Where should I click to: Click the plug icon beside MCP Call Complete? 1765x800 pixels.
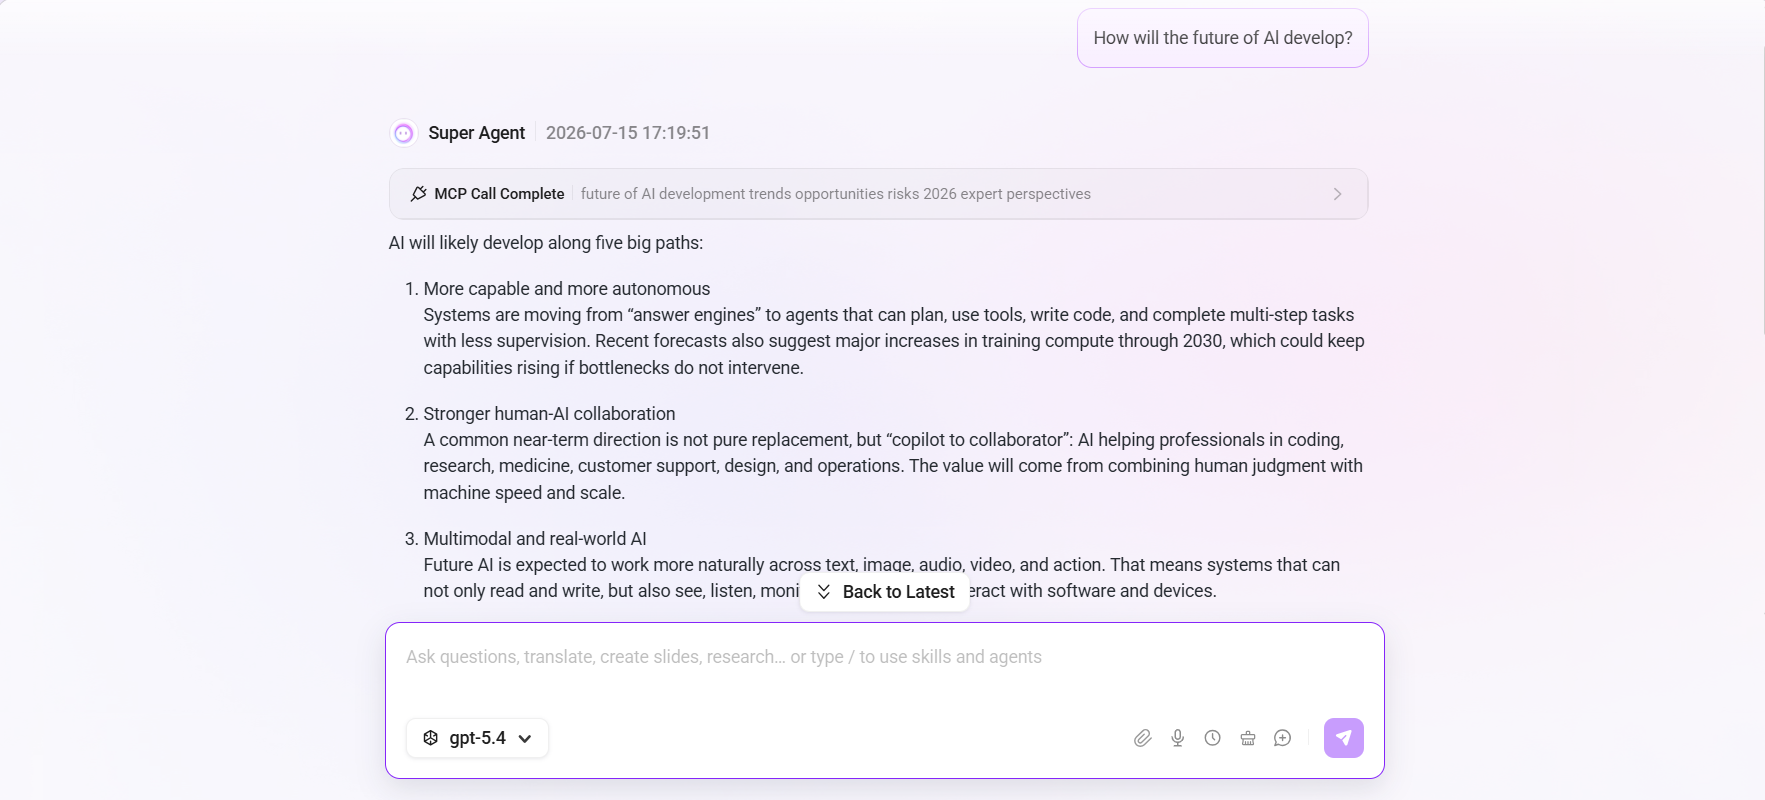[419, 194]
